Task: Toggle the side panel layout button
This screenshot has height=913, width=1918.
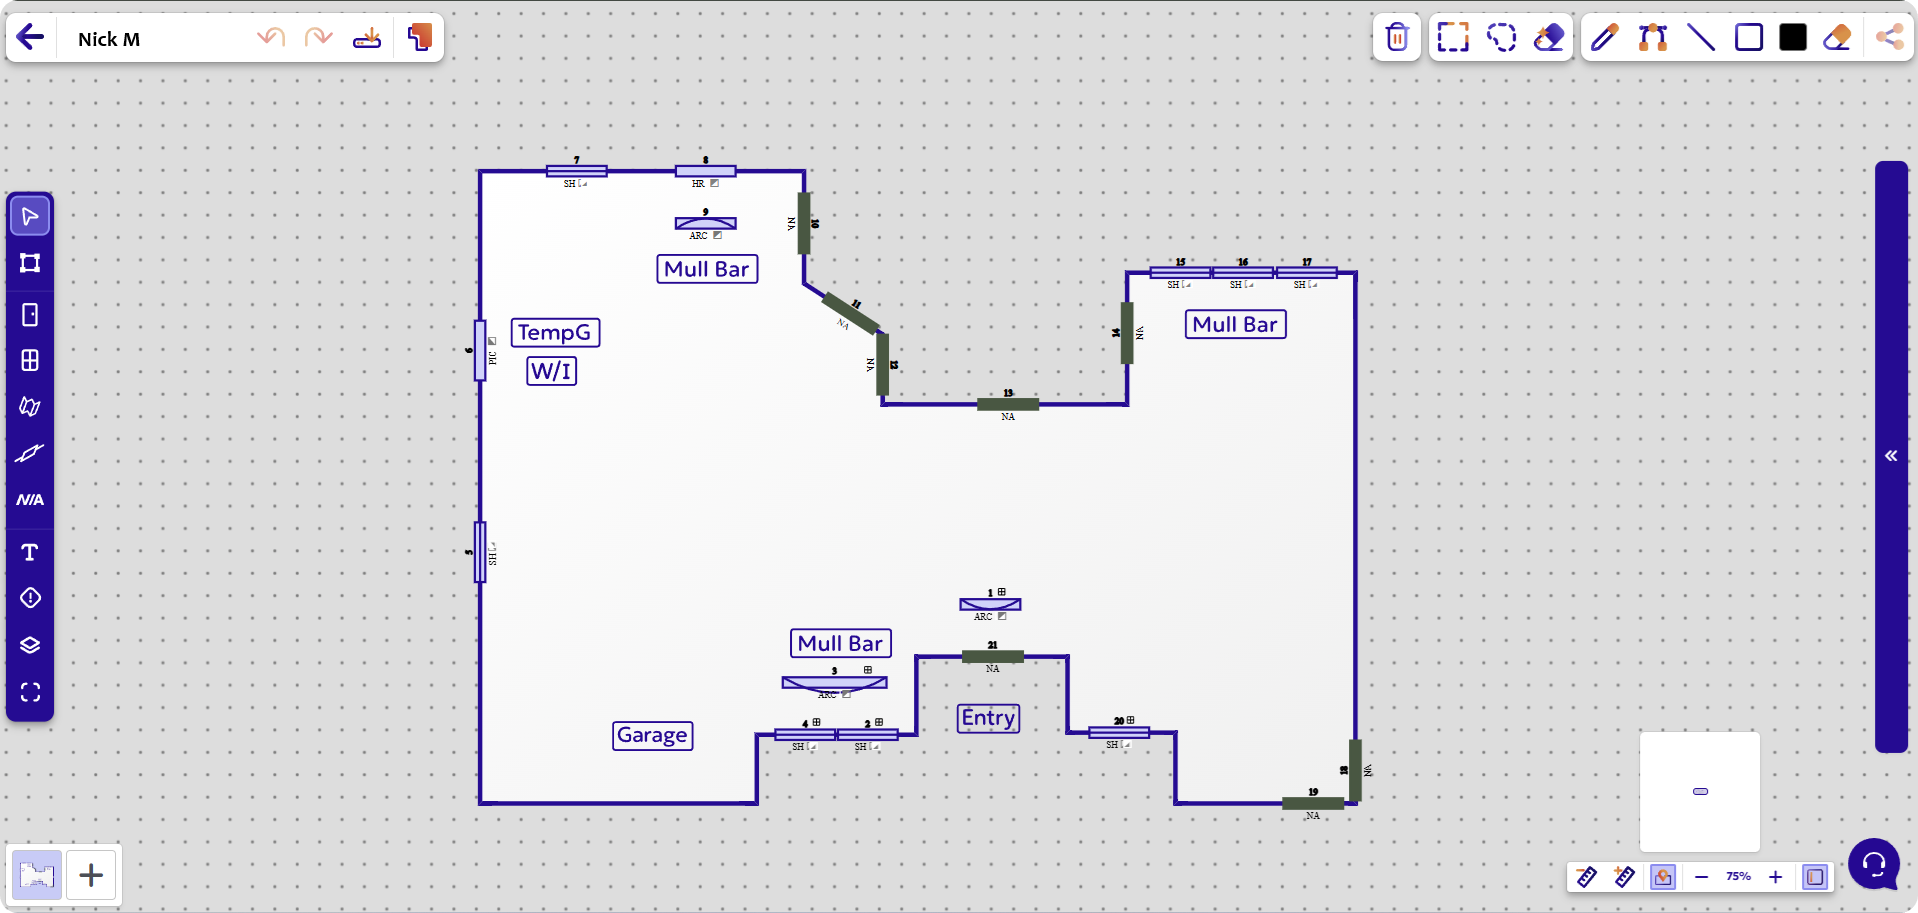Action: point(1815,877)
